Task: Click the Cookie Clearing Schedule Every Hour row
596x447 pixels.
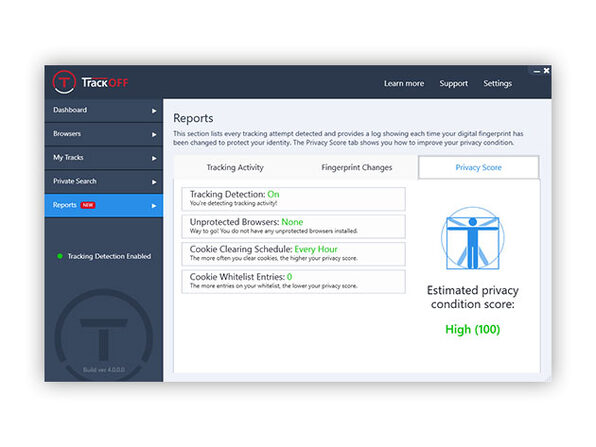Action: pos(293,254)
